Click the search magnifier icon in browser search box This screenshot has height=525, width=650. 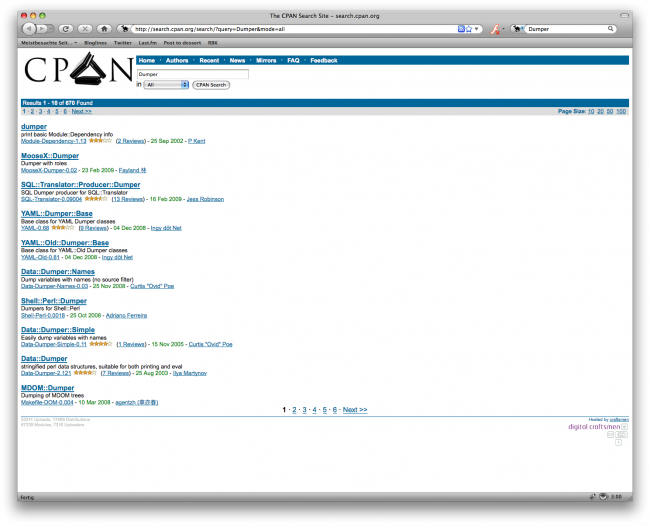610,29
